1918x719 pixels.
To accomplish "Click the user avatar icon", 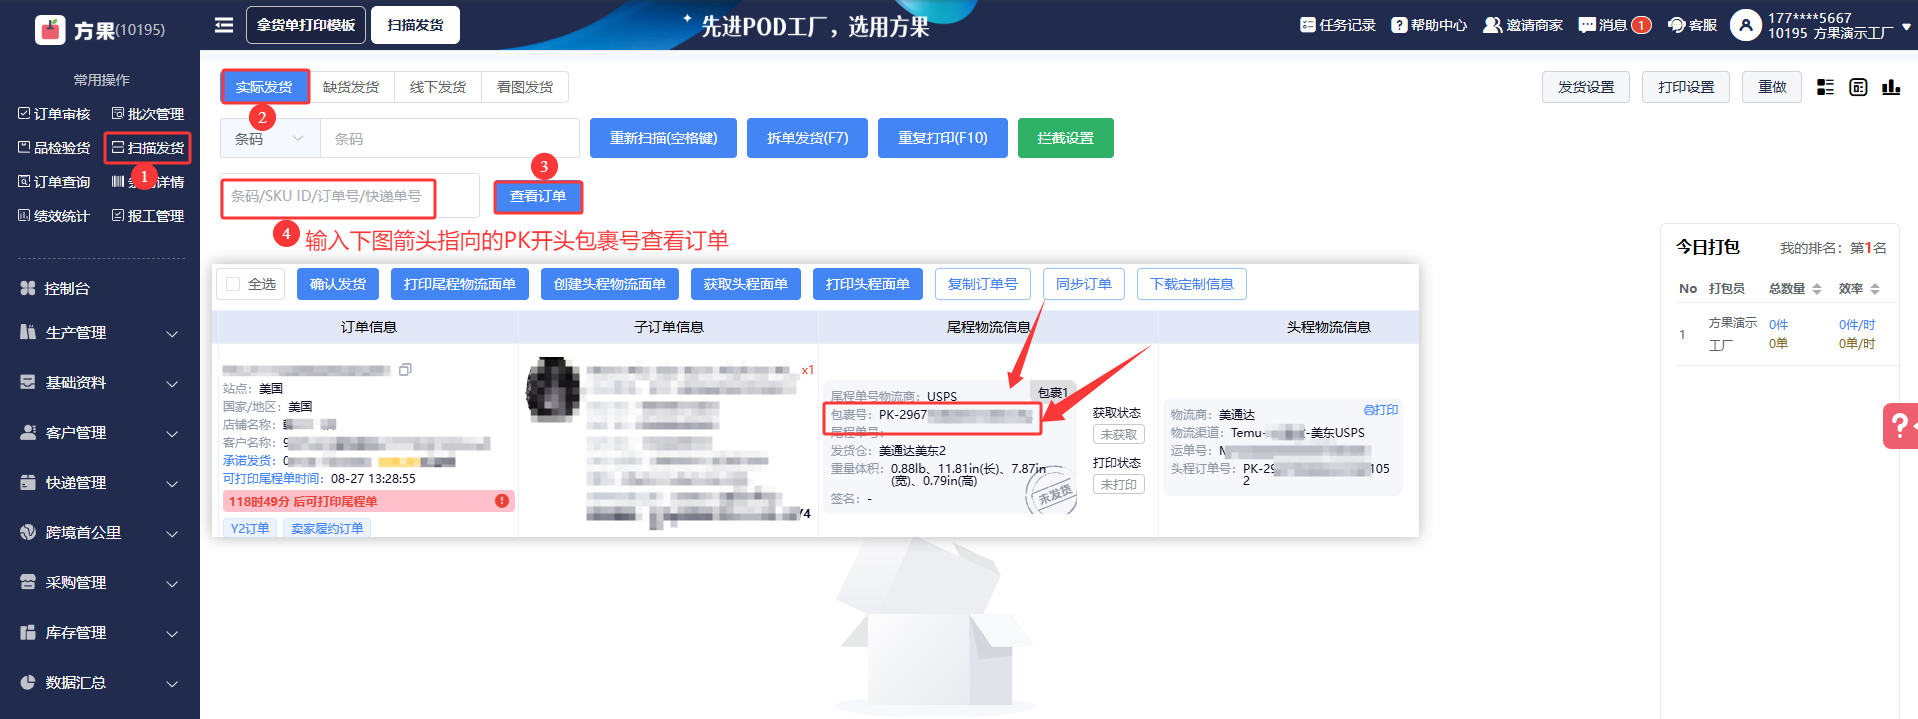I will (1746, 25).
